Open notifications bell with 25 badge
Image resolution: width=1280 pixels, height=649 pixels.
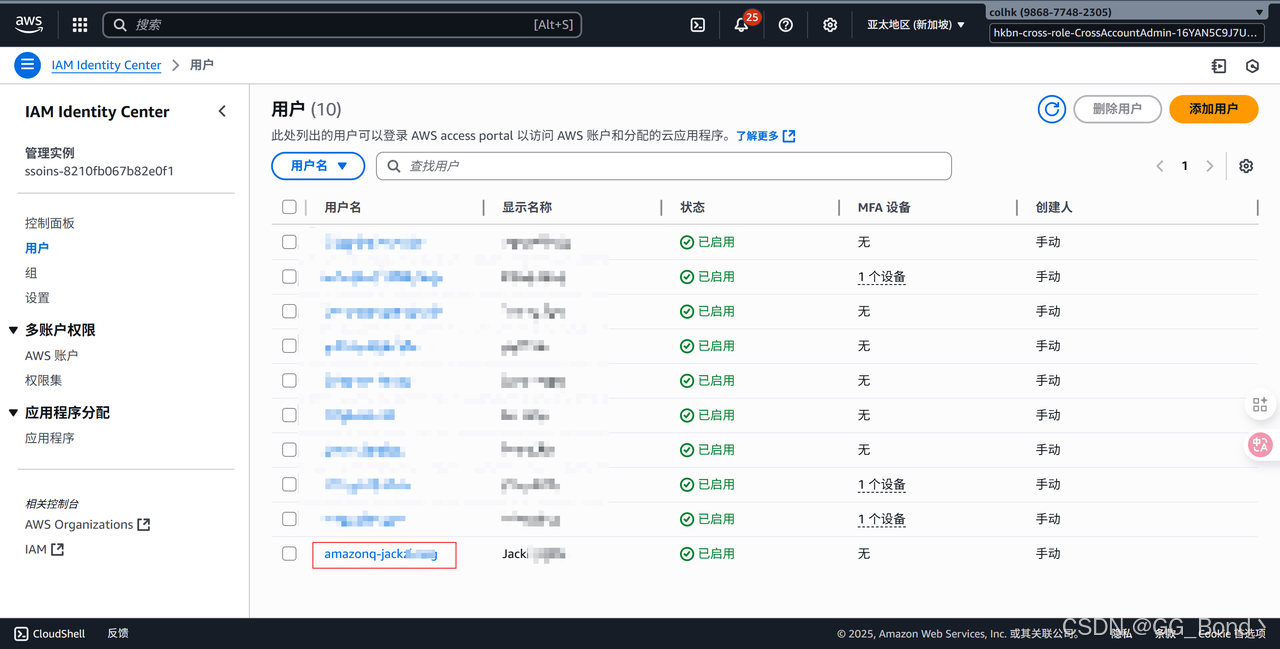pos(743,24)
